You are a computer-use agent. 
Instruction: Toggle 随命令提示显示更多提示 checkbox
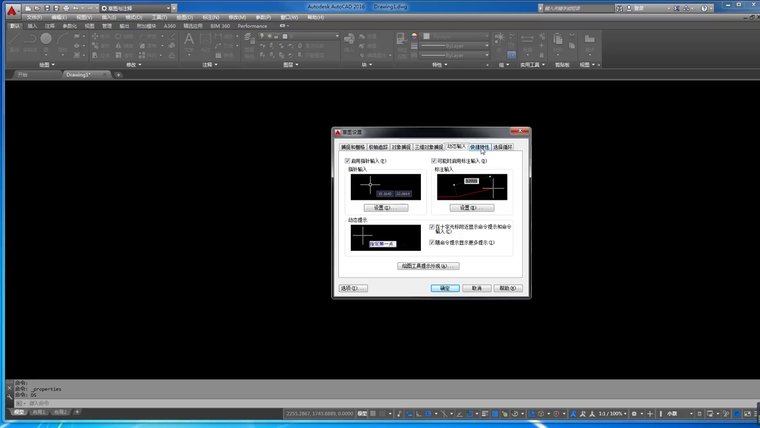pyautogui.click(x=432, y=242)
